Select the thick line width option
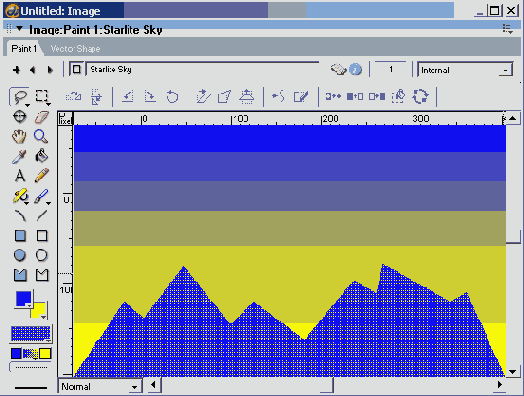This screenshot has width=524, height=396. click(x=31, y=388)
